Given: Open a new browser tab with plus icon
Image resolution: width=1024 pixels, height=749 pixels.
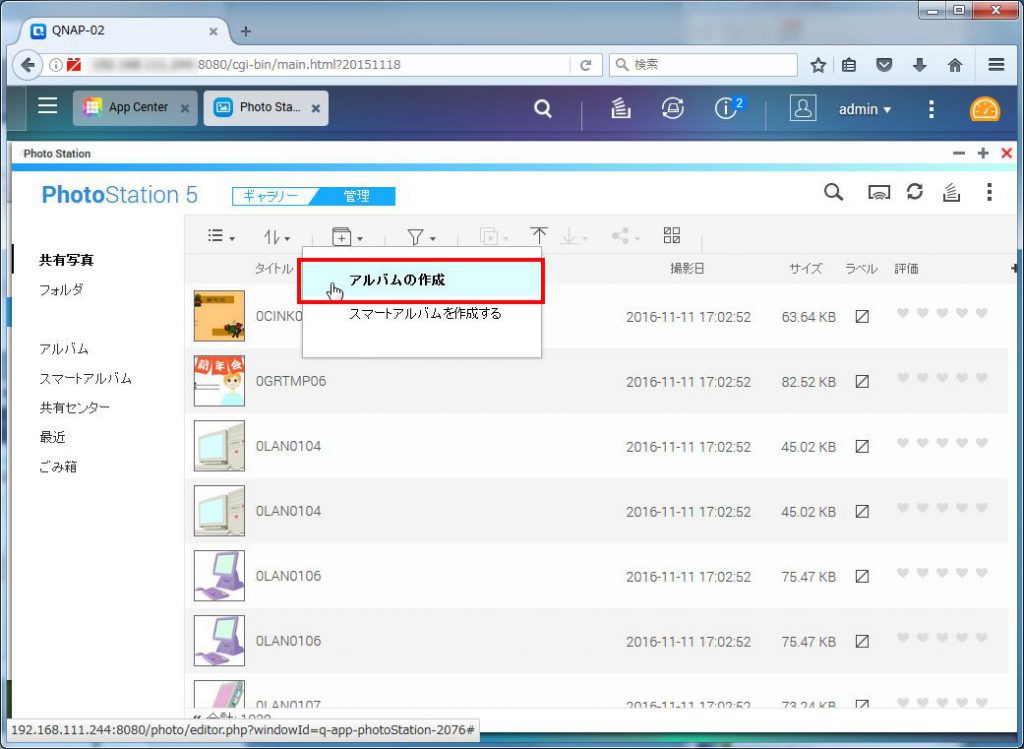Looking at the screenshot, I should [246, 31].
